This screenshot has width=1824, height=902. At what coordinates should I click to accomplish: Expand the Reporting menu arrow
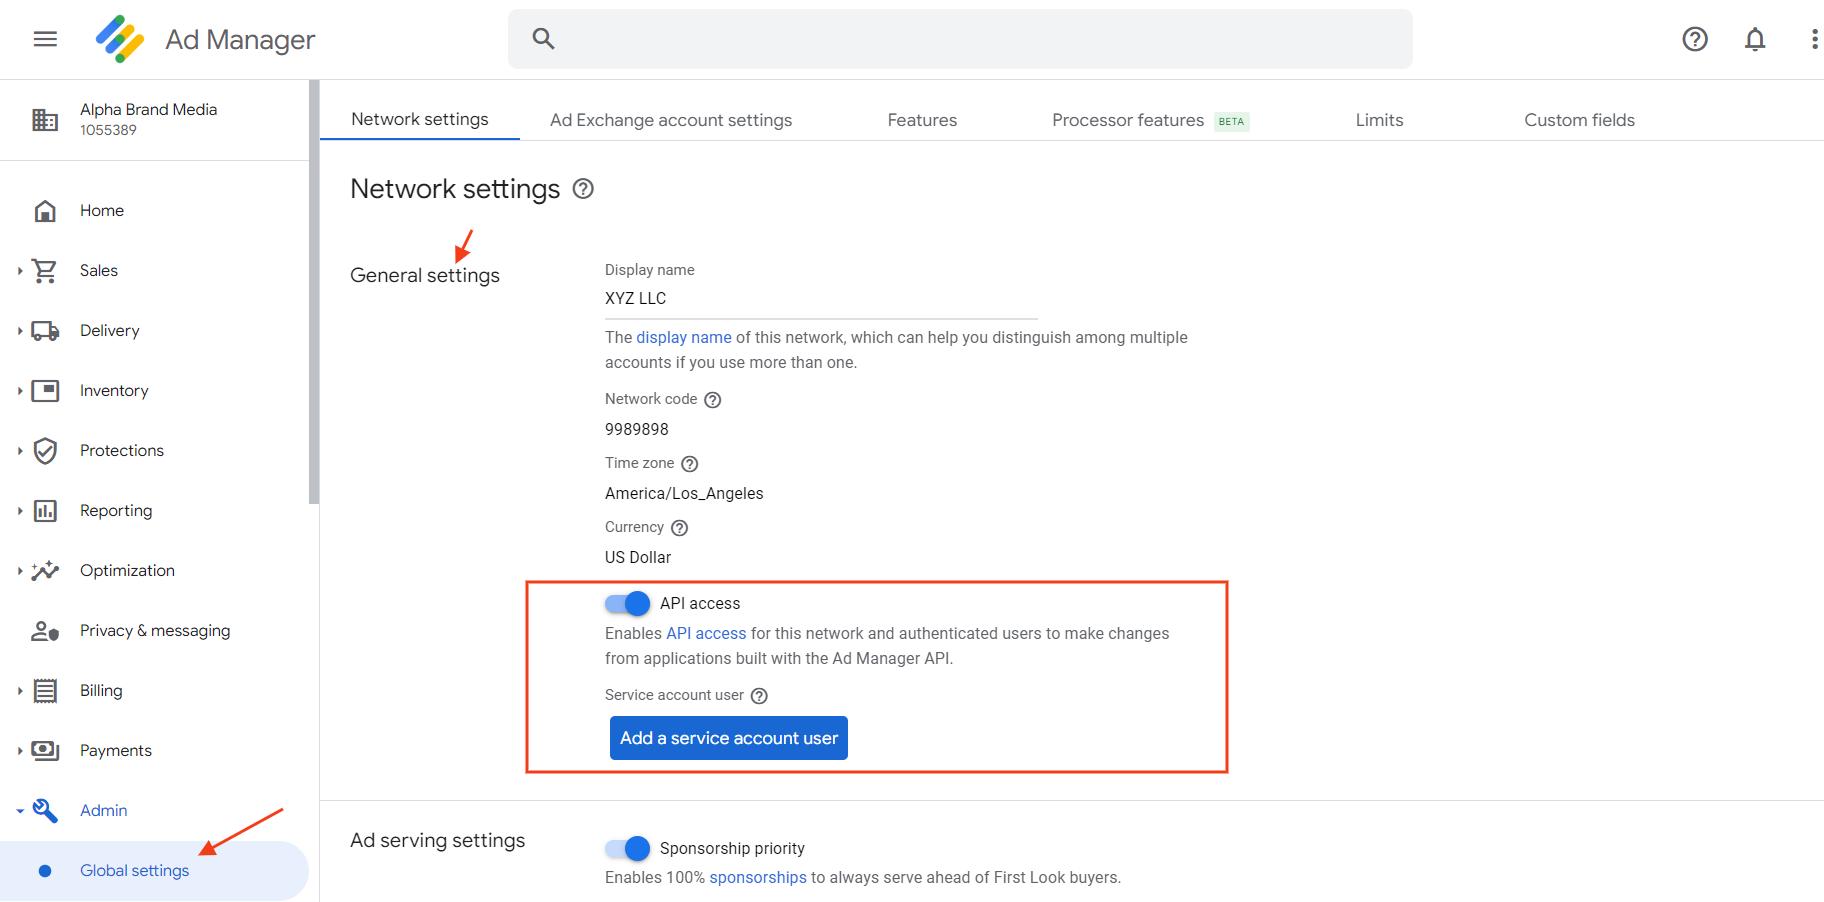[19, 511]
